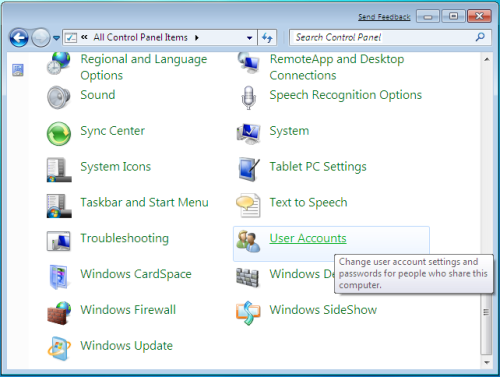Image resolution: width=500 pixels, height=377 pixels.
Task: Click Text to Speech link
Action: [x=308, y=202]
